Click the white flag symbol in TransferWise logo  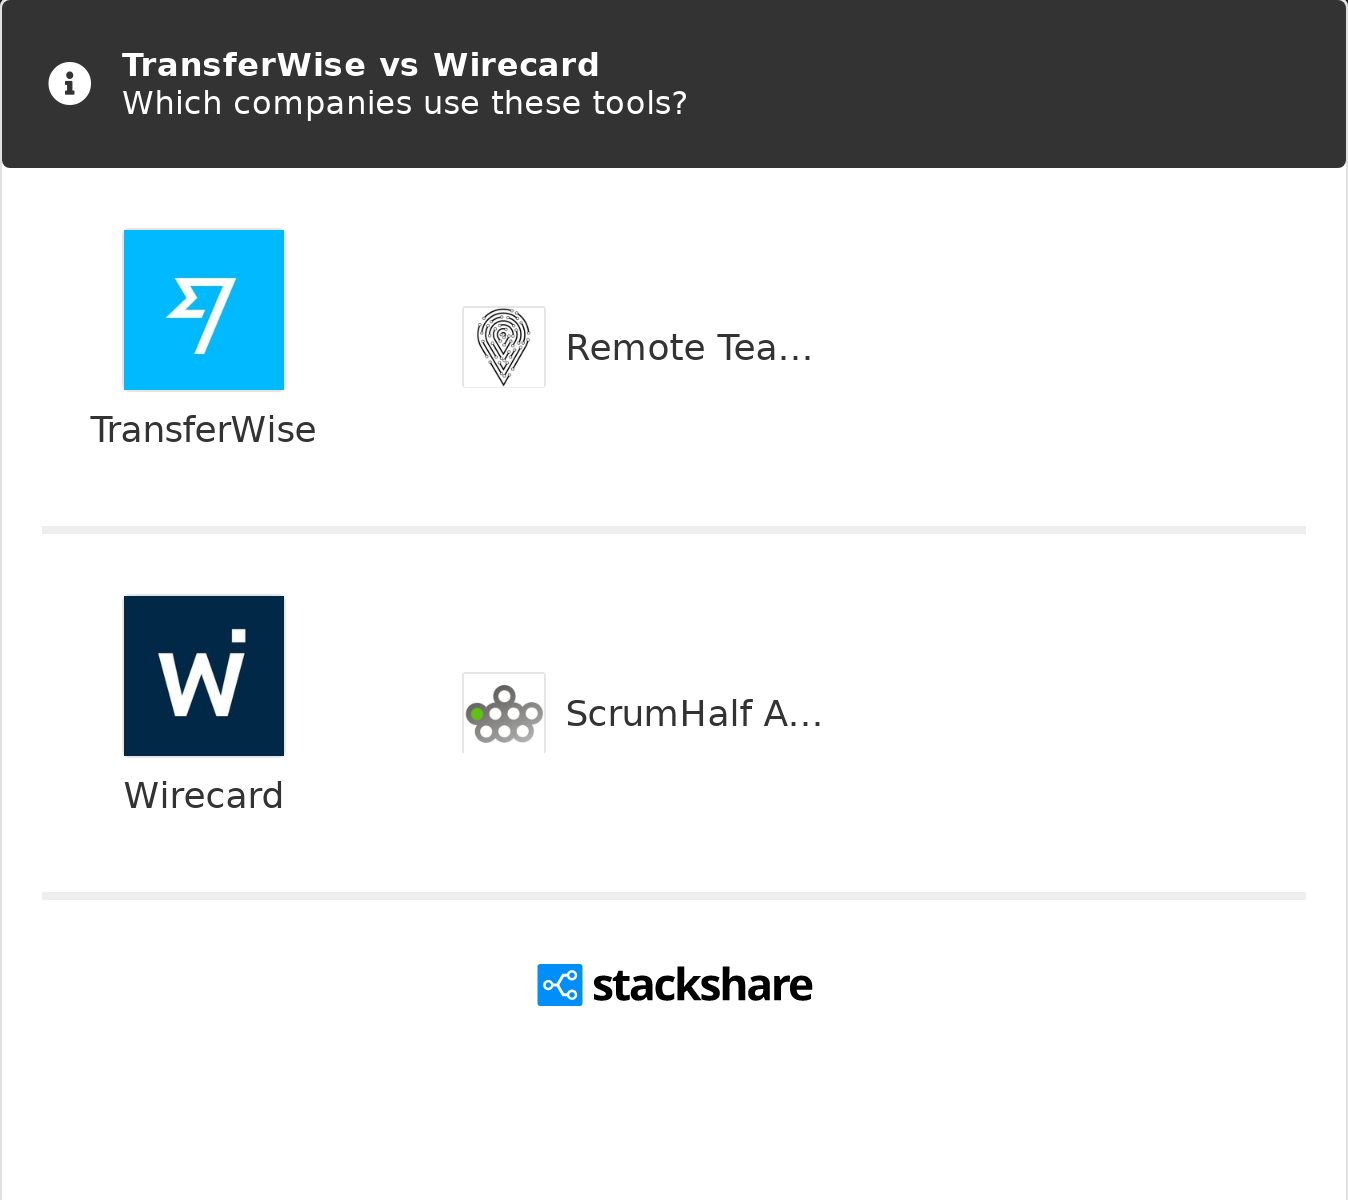203,314
